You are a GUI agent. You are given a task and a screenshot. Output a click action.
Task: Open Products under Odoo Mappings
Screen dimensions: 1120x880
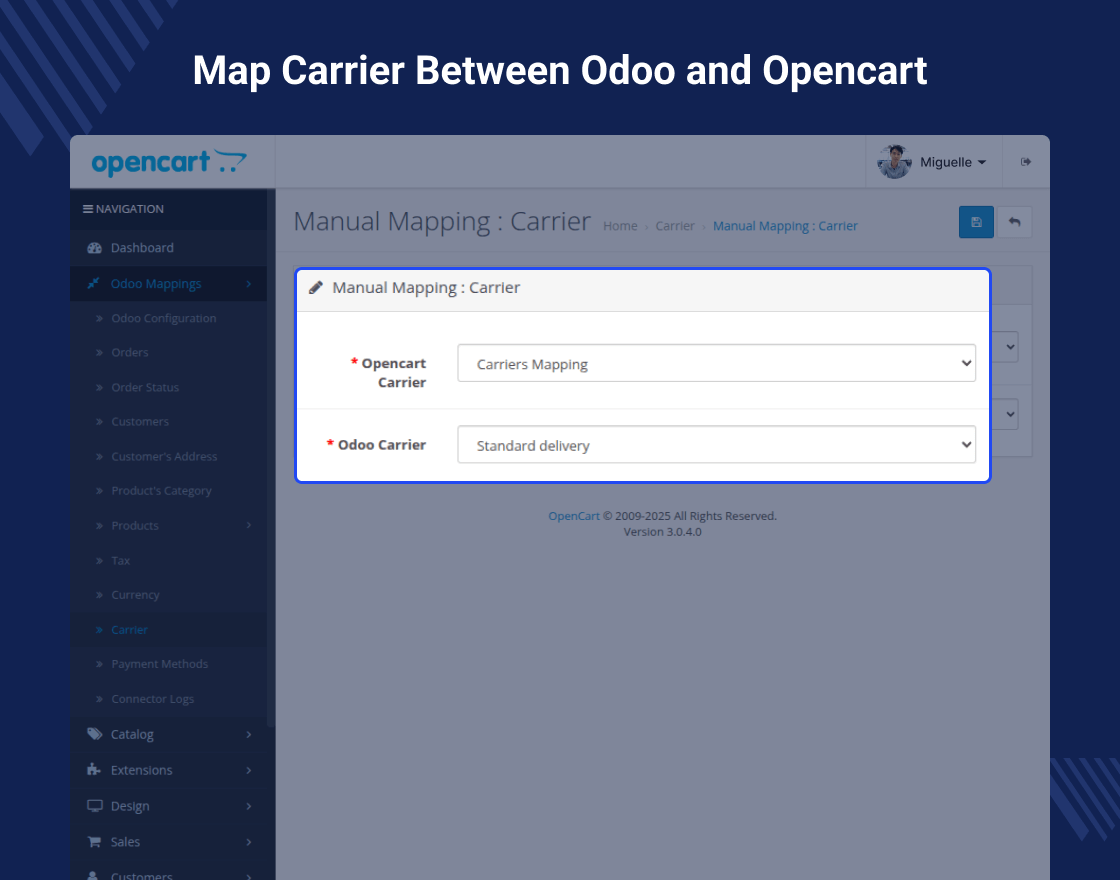tap(135, 526)
